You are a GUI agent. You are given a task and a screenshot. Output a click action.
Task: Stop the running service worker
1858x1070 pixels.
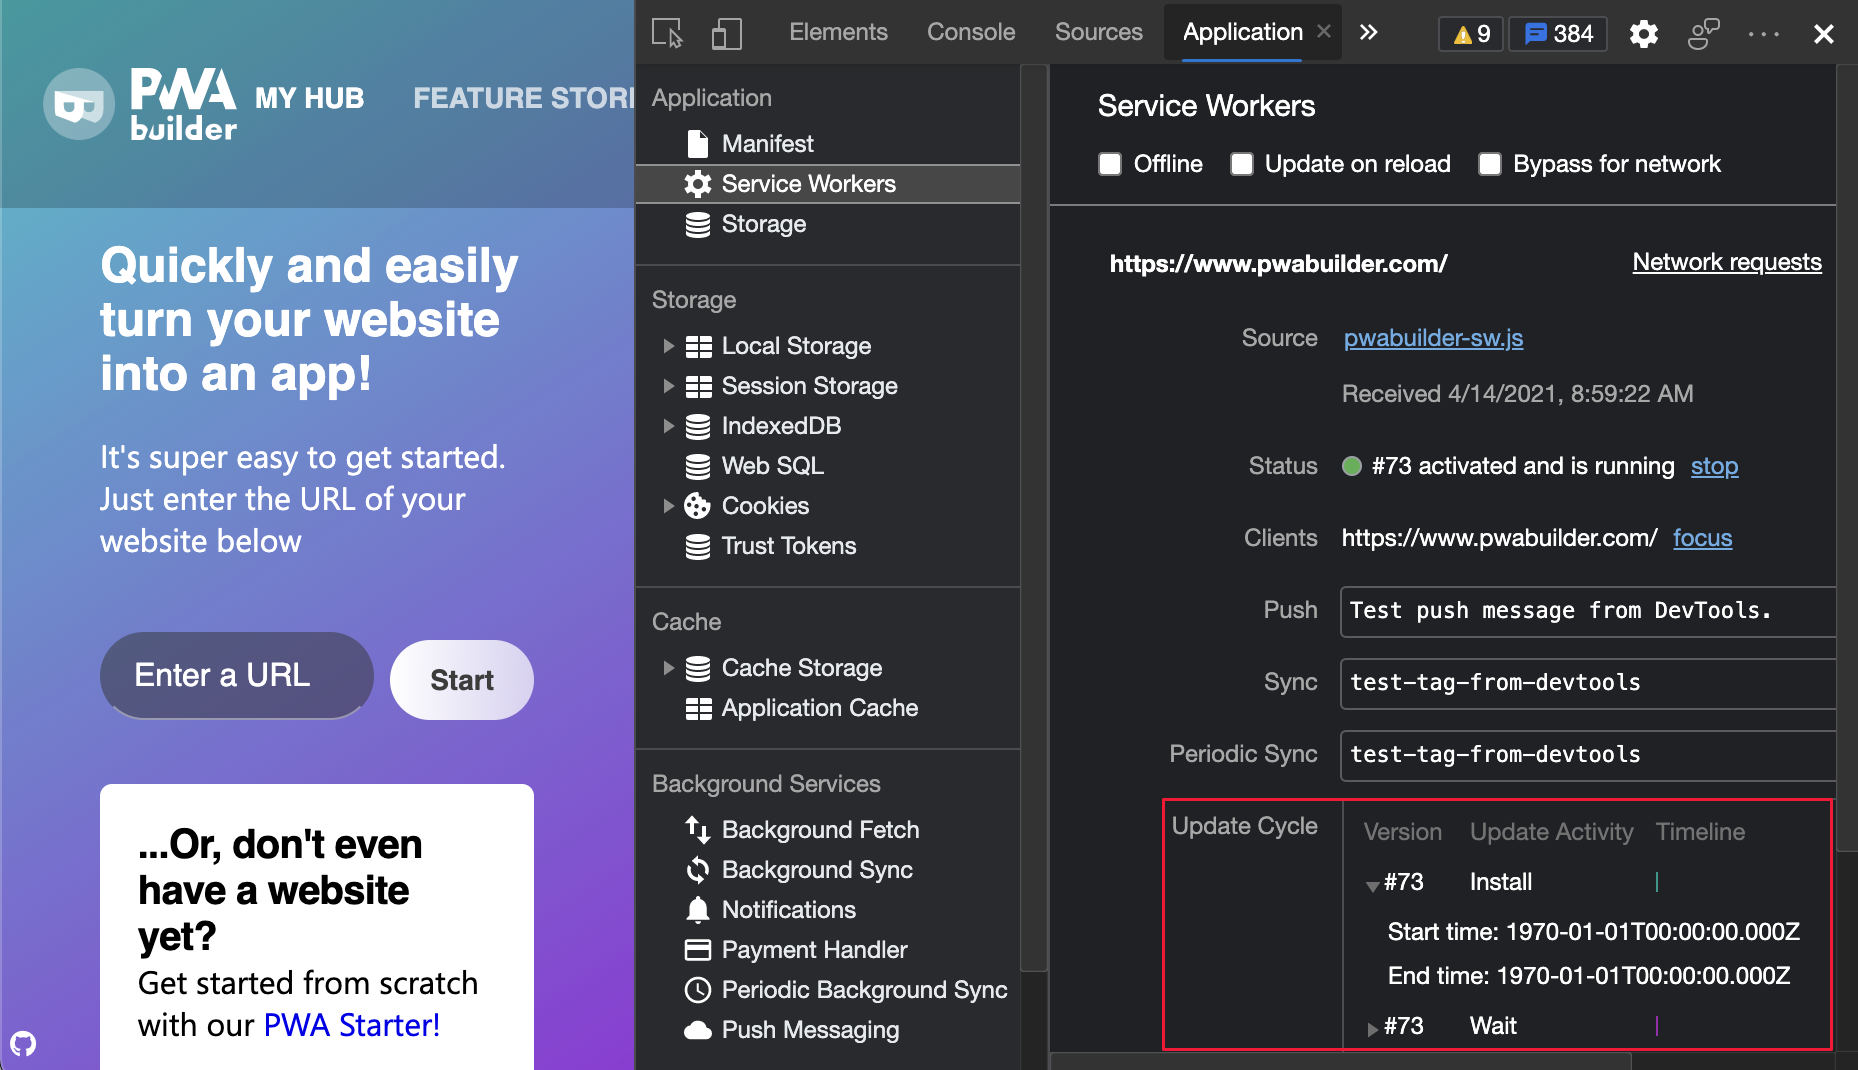point(1714,466)
